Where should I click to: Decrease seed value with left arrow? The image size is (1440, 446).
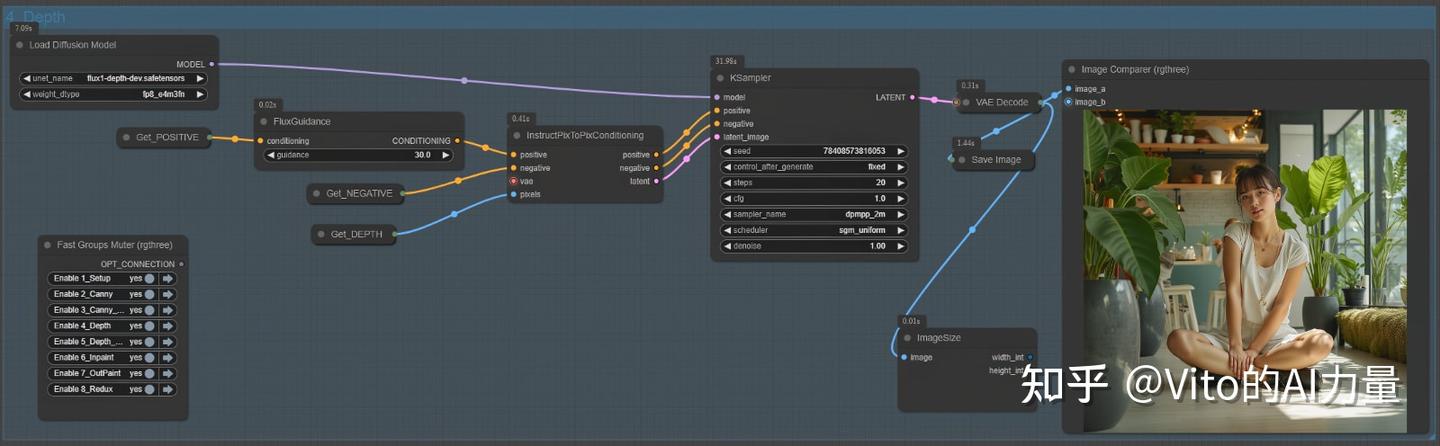(727, 151)
